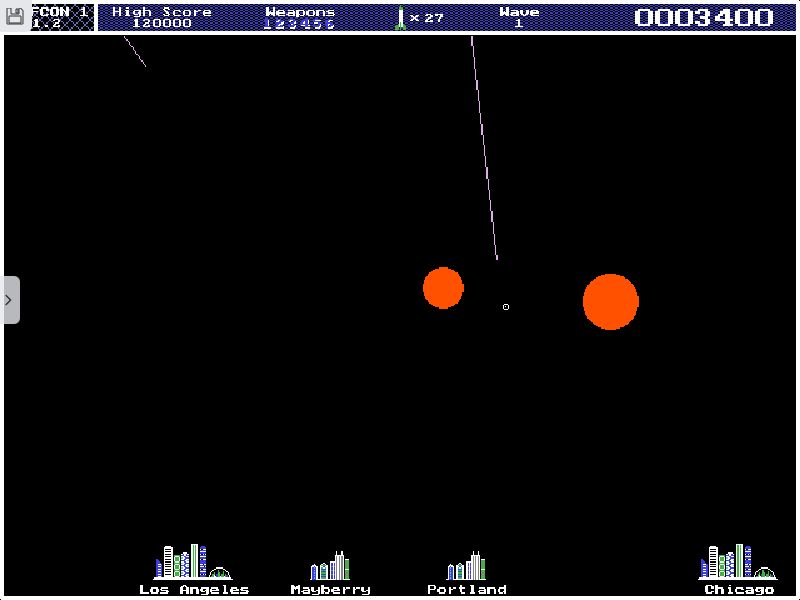Click the High Score display
Viewport: 800px width, 600px height.
tap(162, 17)
